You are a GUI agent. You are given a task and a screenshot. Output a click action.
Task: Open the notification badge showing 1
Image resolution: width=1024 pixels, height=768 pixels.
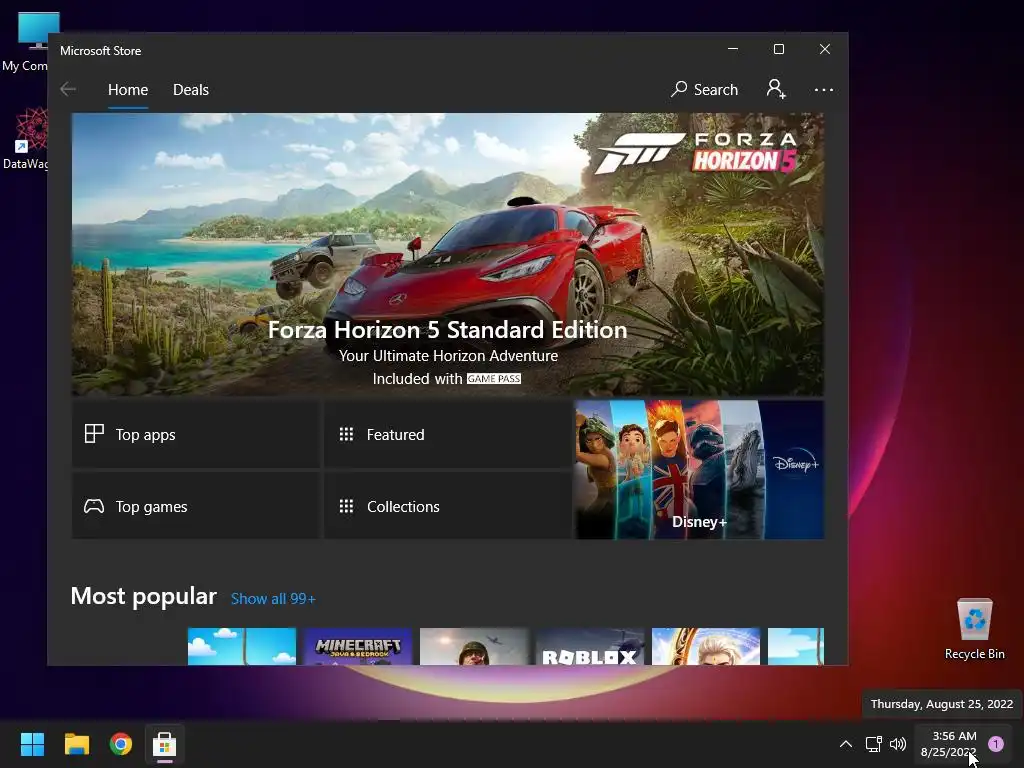click(996, 744)
